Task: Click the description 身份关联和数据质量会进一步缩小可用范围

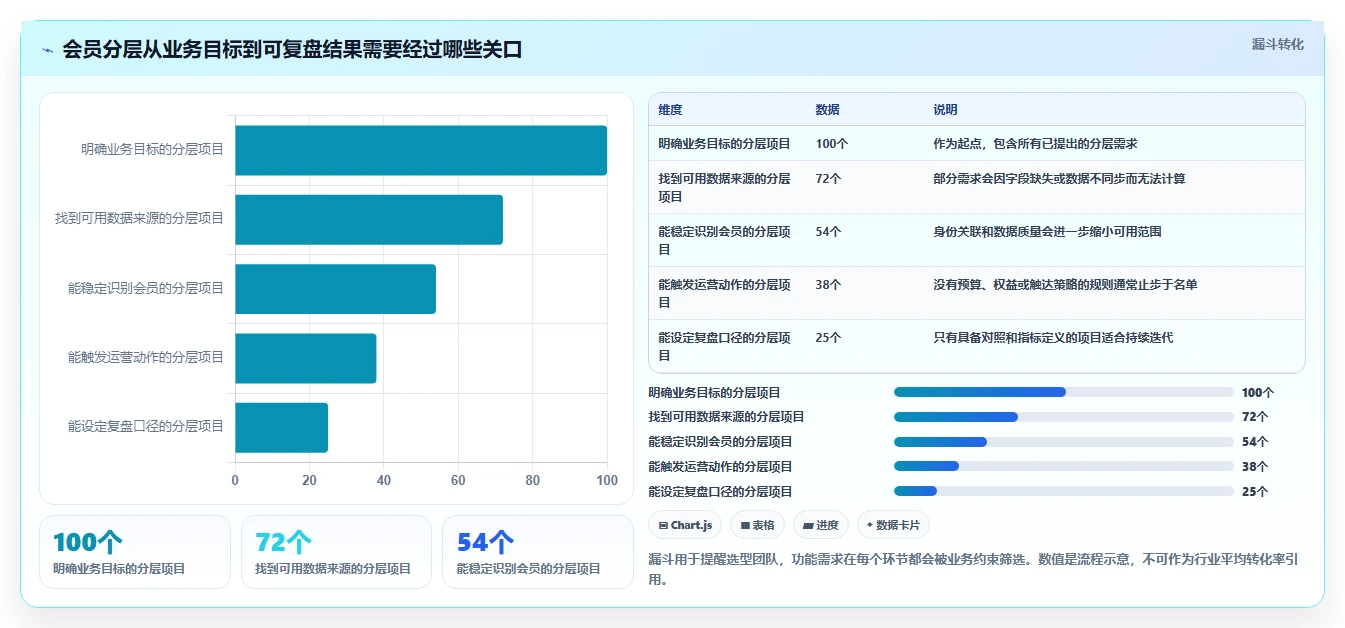Action: click(1047, 232)
